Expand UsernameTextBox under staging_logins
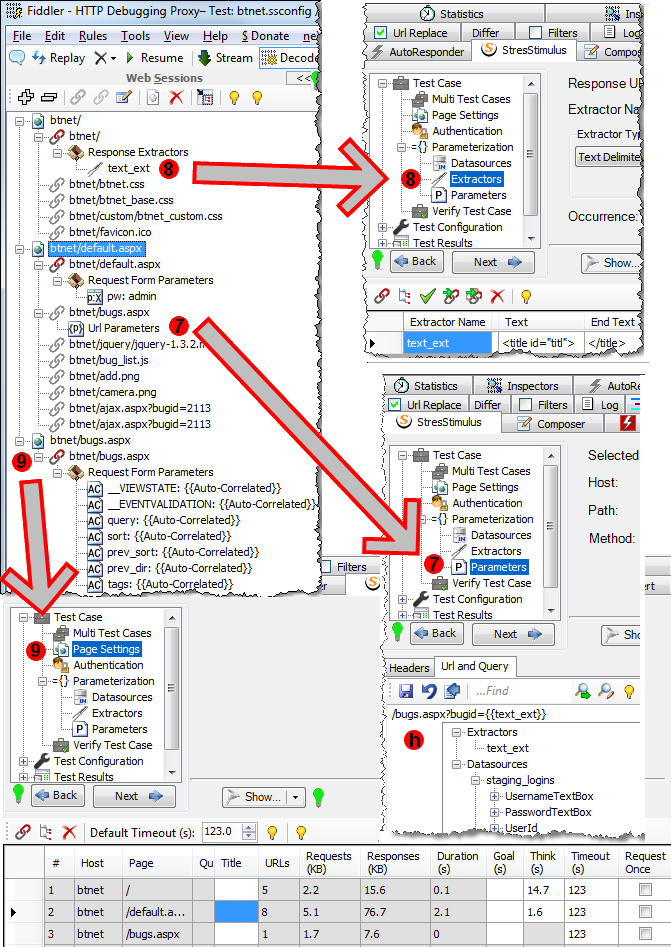This screenshot has height=947, width=671. [x=495, y=796]
